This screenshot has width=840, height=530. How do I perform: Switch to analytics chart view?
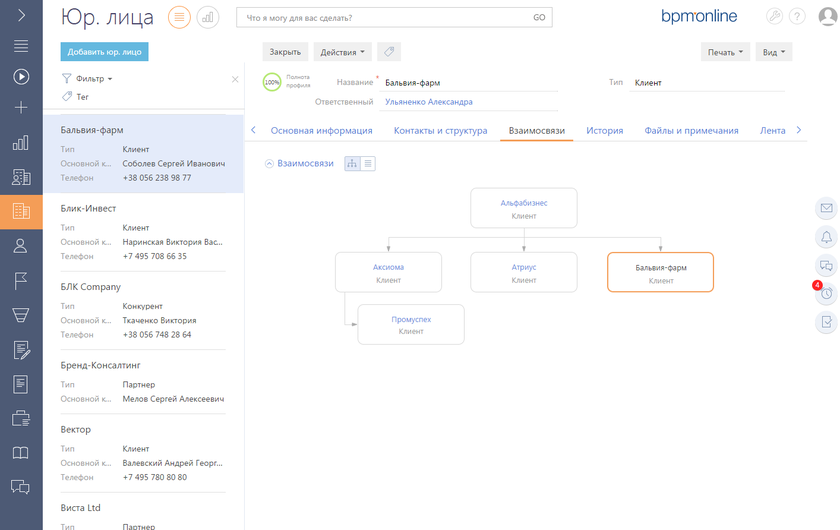208,17
